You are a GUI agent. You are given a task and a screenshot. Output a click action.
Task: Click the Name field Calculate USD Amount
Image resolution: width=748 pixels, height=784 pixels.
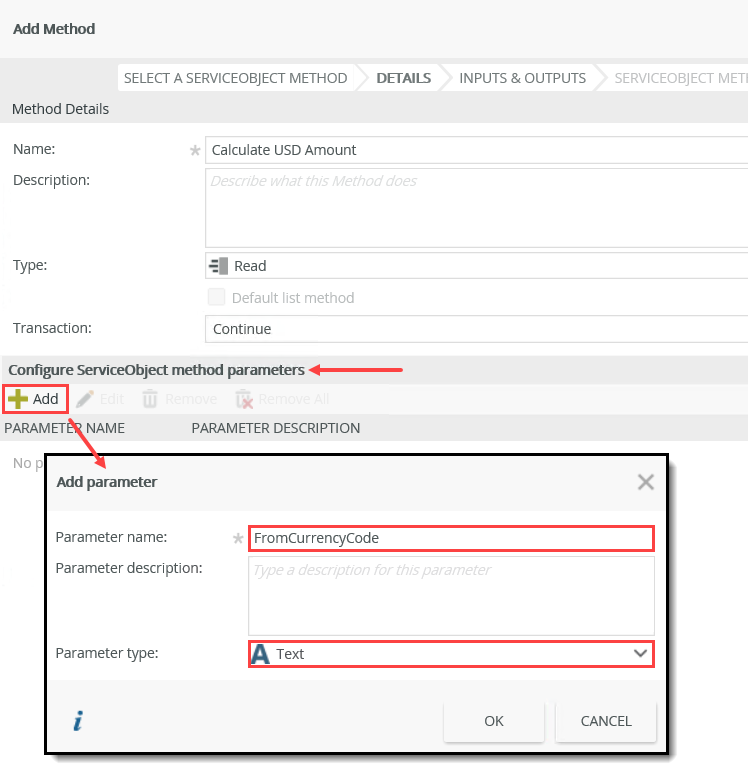click(476, 150)
